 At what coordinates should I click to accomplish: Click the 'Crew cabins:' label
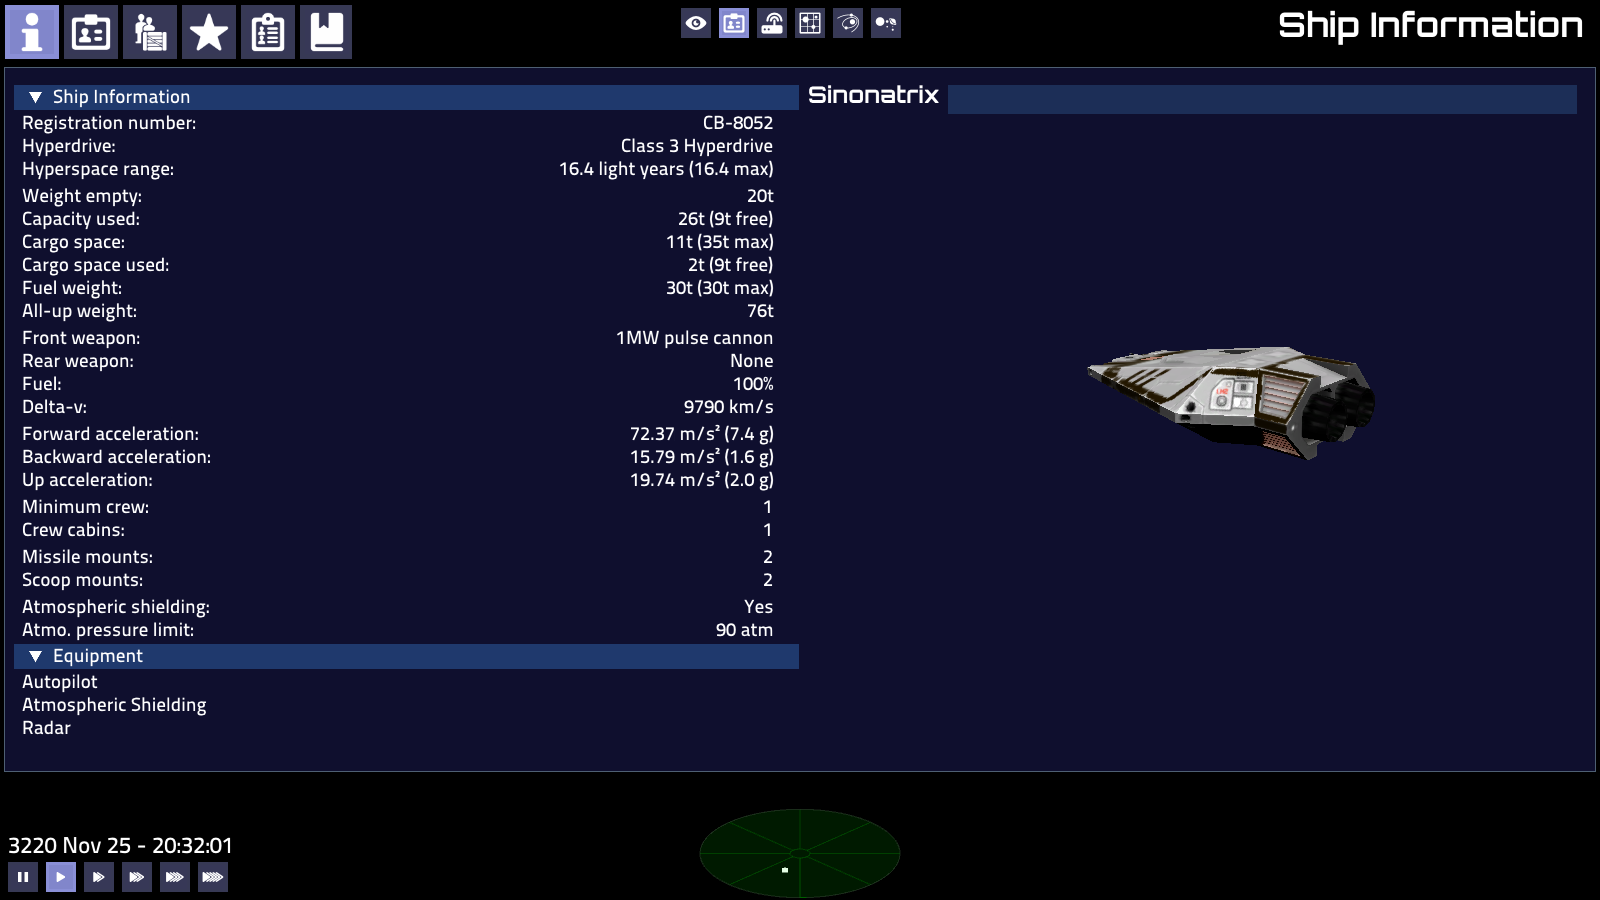pos(74,530)
